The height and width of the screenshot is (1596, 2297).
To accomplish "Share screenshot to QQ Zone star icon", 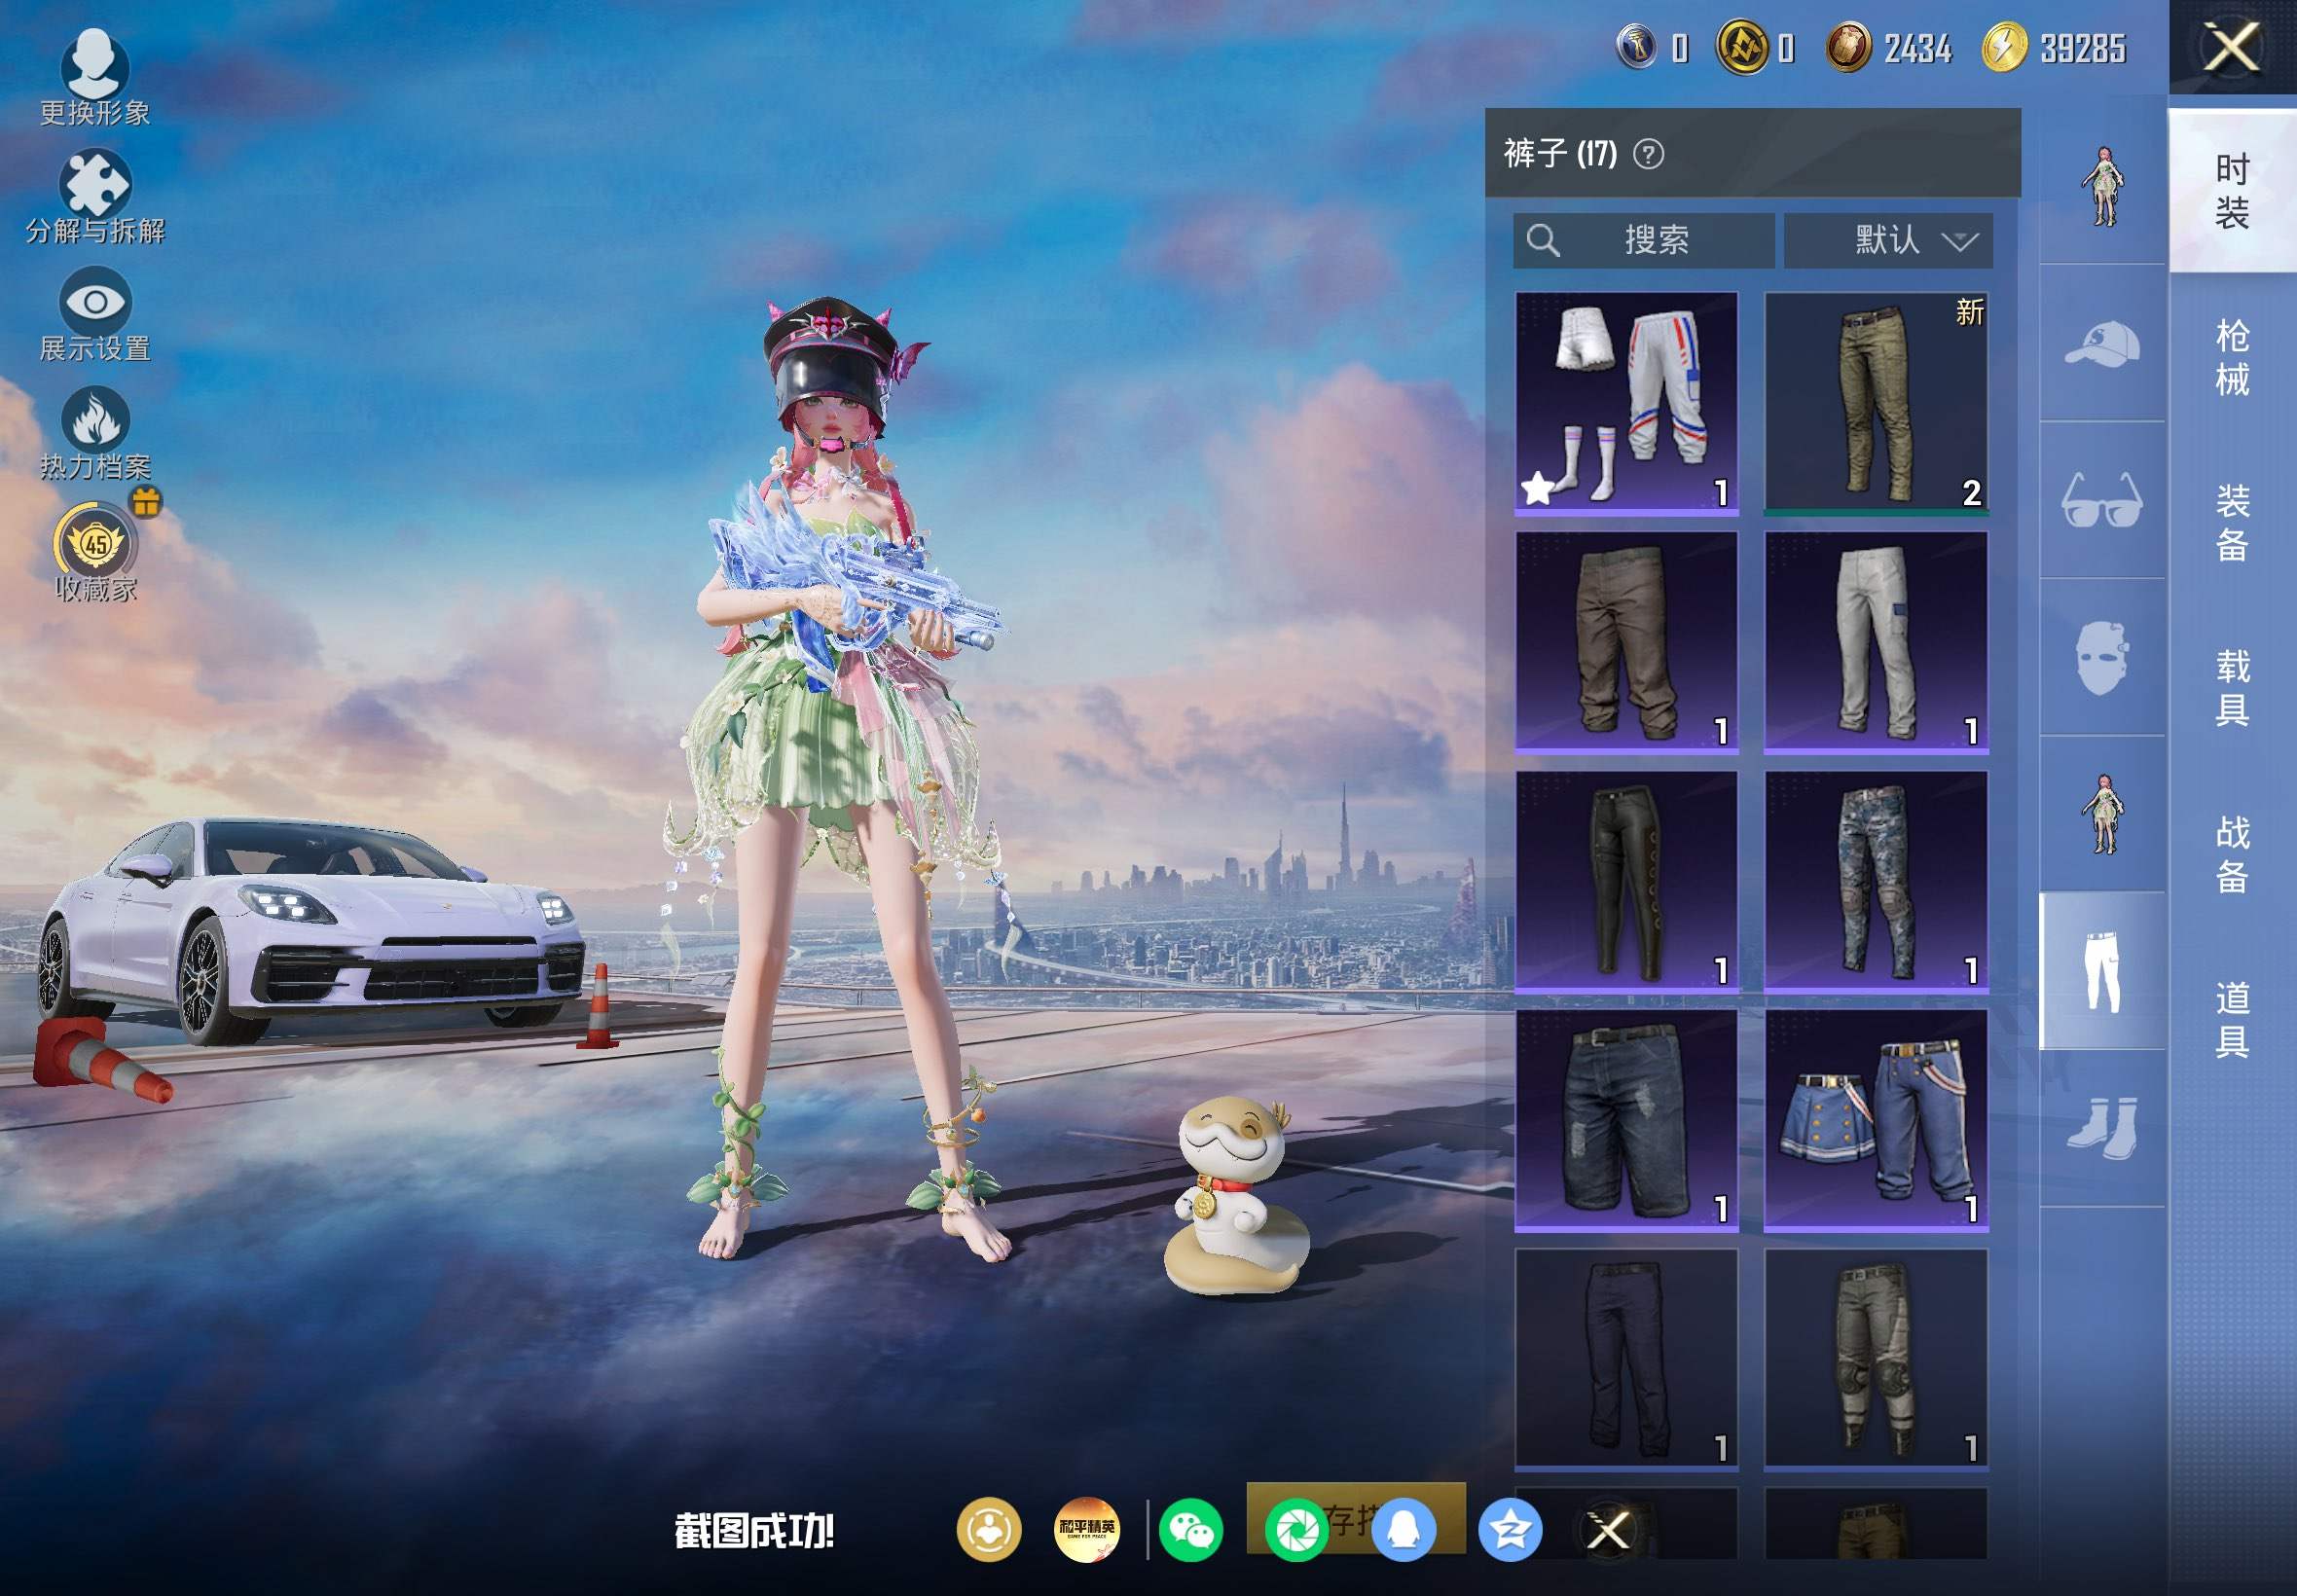I will (1509, 1530).
